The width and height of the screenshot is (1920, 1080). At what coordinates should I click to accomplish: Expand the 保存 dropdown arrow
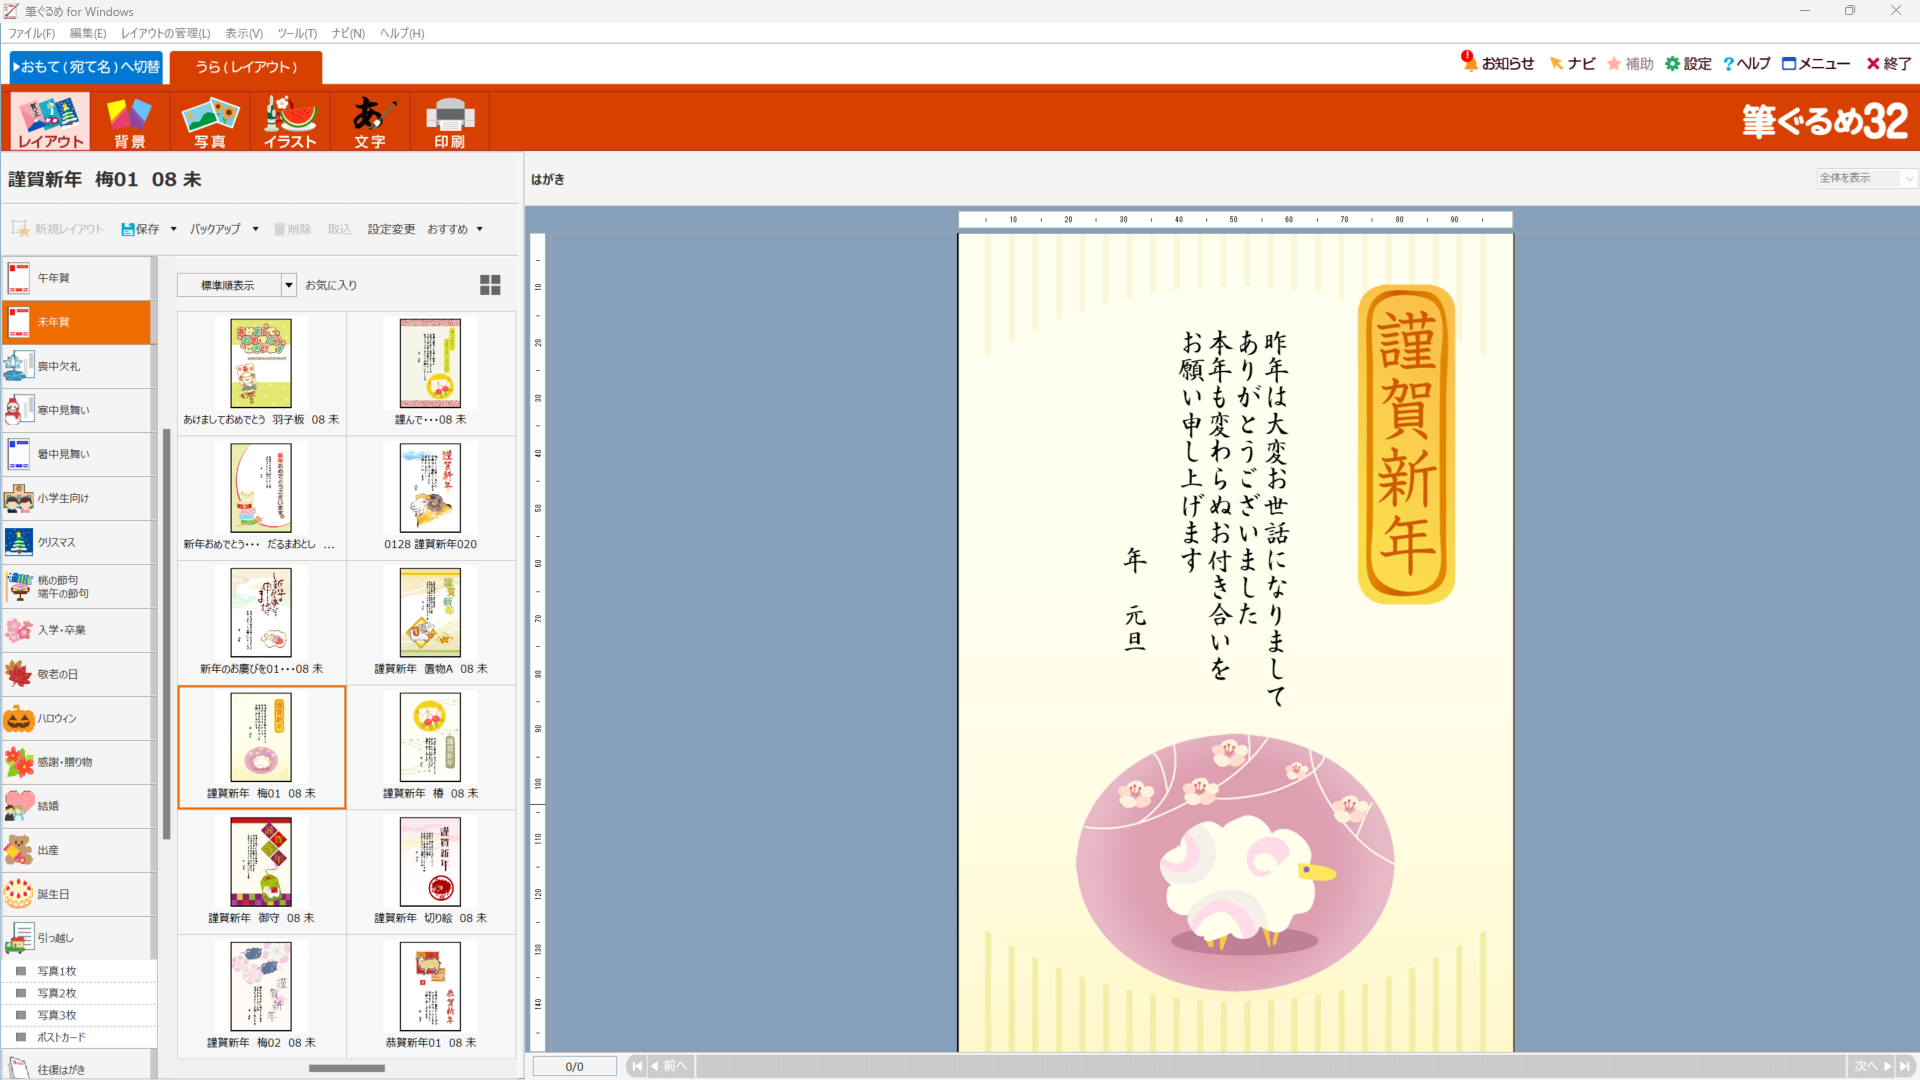(174, 229)
